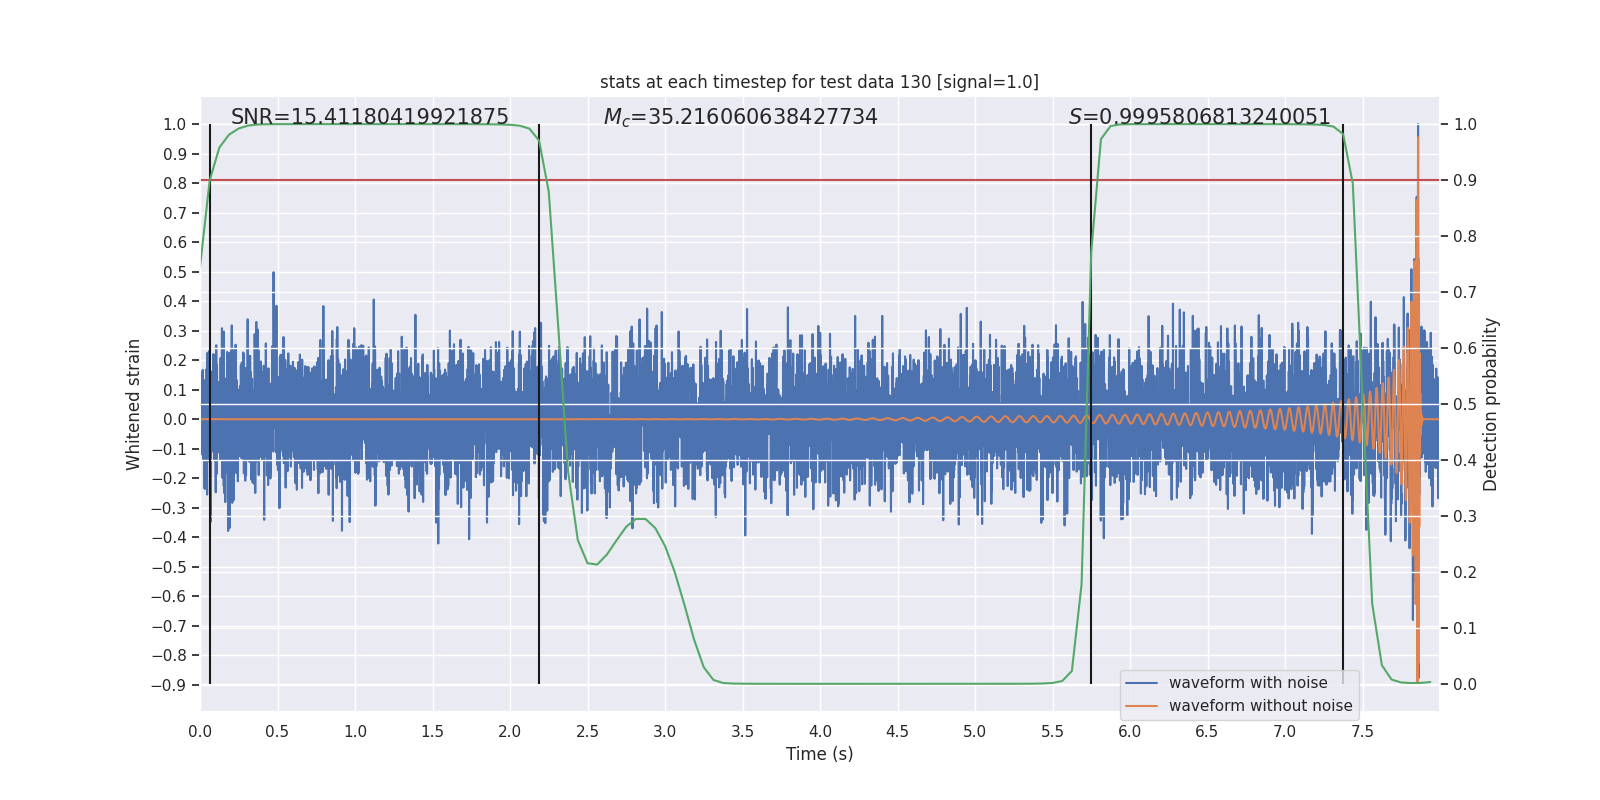This screenshot has width=1600, height=800.
Task: Click the 0.8 tick on Whitened strain axis
Action: (x=175, y=184)
